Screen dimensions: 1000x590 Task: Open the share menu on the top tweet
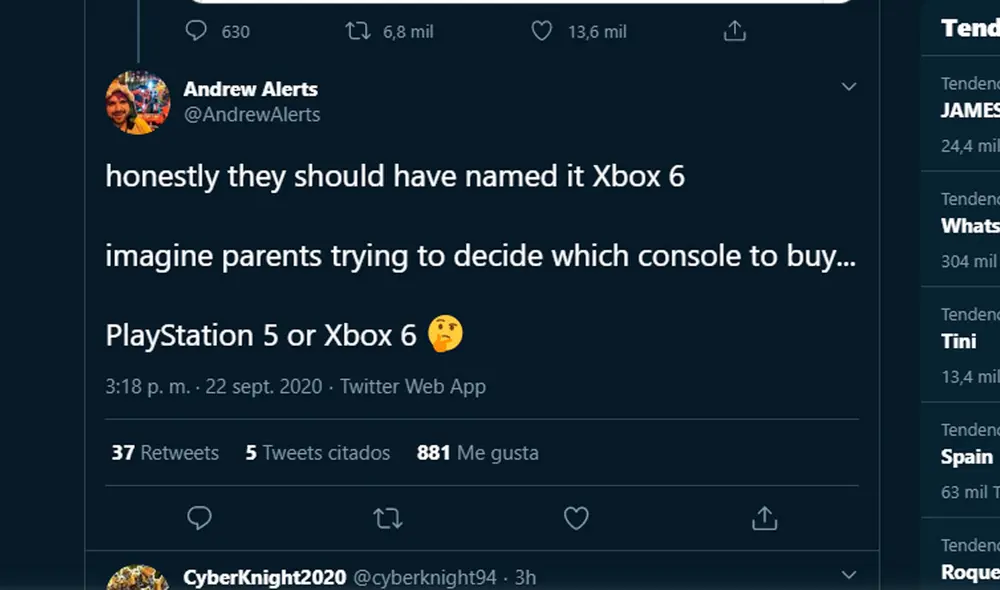coord(734,31)
